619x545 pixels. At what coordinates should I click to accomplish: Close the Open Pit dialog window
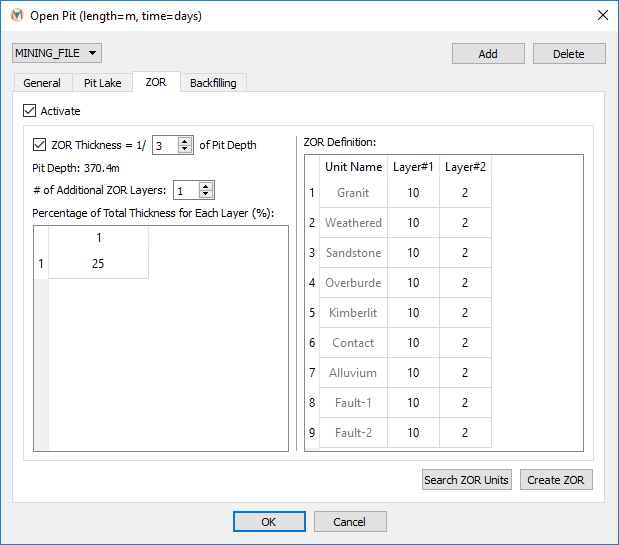tap(602, 15)
